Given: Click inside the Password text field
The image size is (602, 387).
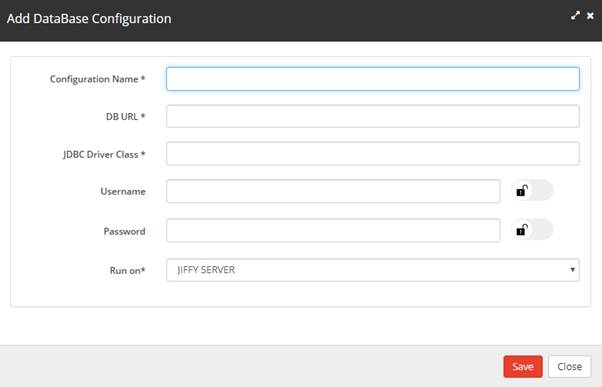Looking at the screenshot, I should [333, 230].
